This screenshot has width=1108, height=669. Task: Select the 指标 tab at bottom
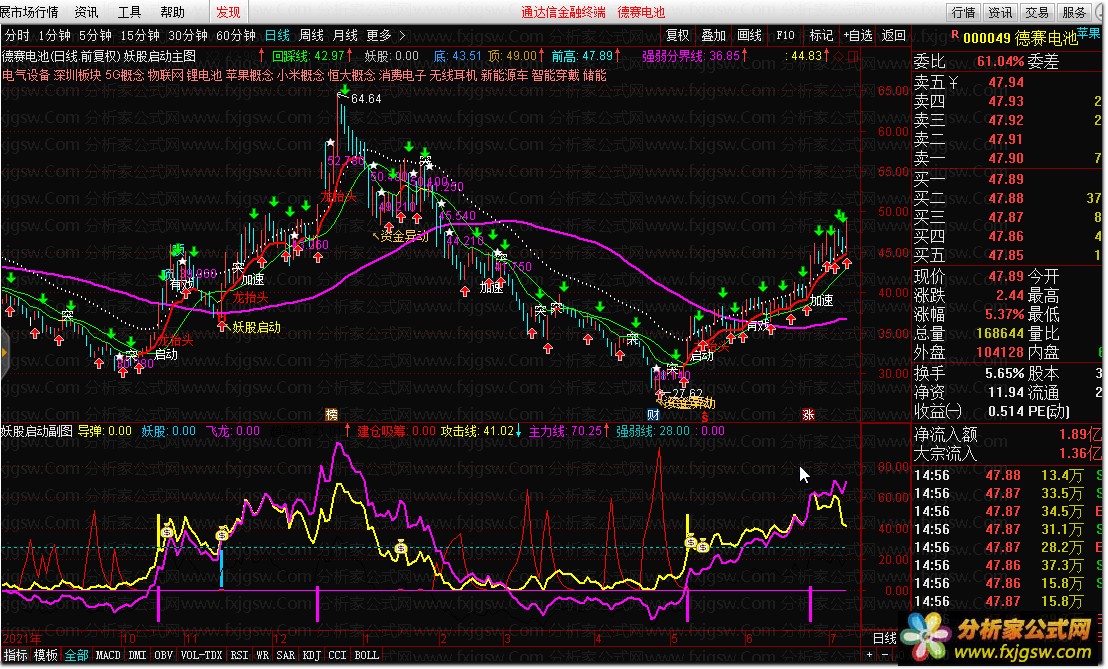[x=16, y=656]
